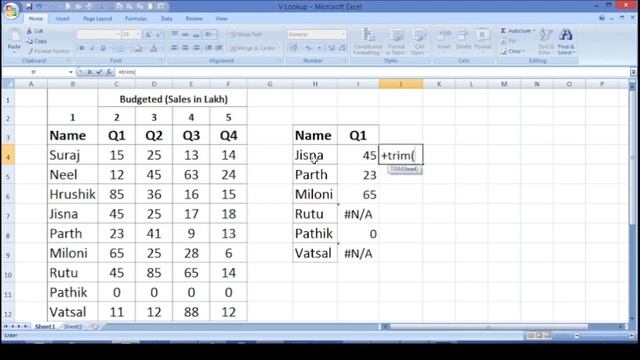Decrease font size with Shrink Font

click(x=158, y=35)
